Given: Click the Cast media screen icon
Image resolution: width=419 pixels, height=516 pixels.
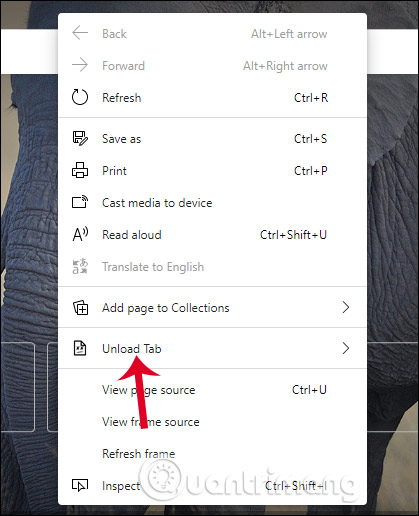Looking at the screenshot, I should click(80, 202).
